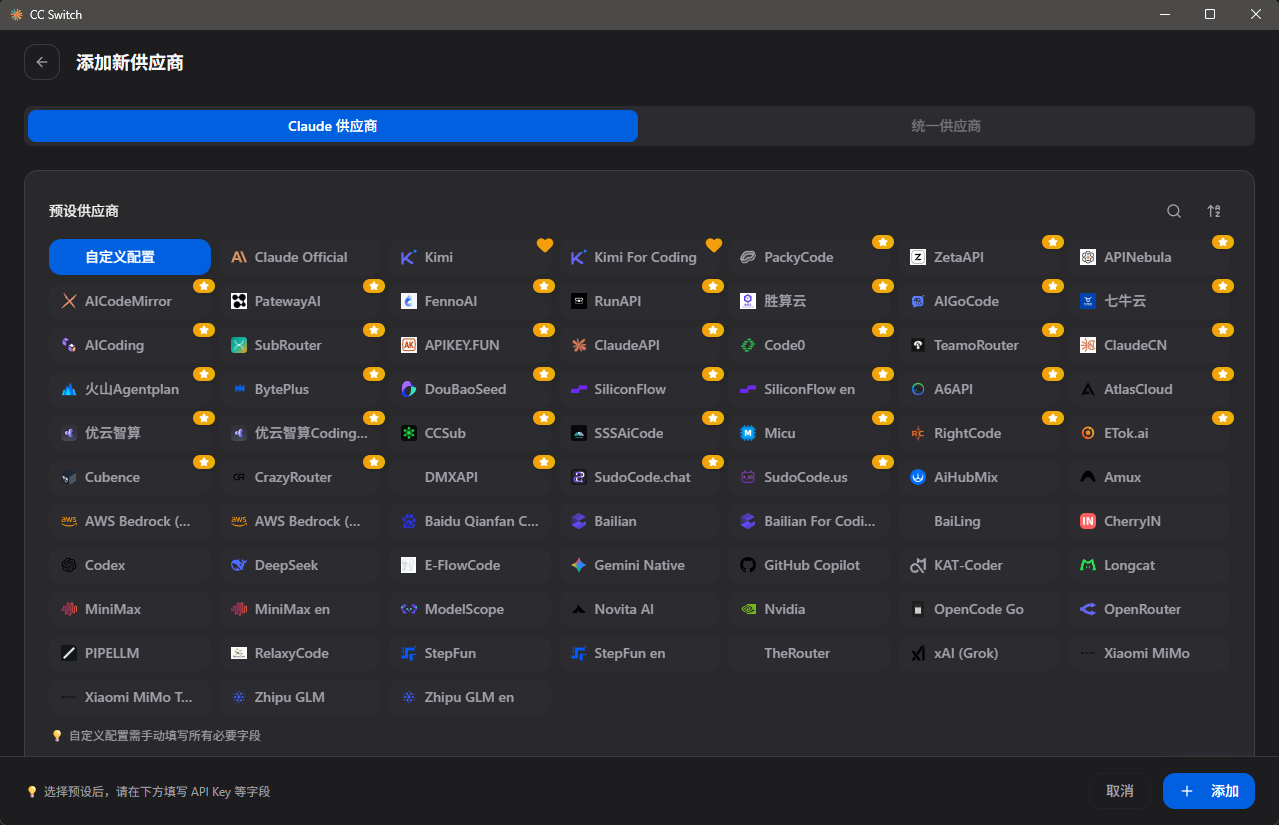1279x825 pixels.
Task: Pick xAI (Grok) preset
Action: coord(980,653)
